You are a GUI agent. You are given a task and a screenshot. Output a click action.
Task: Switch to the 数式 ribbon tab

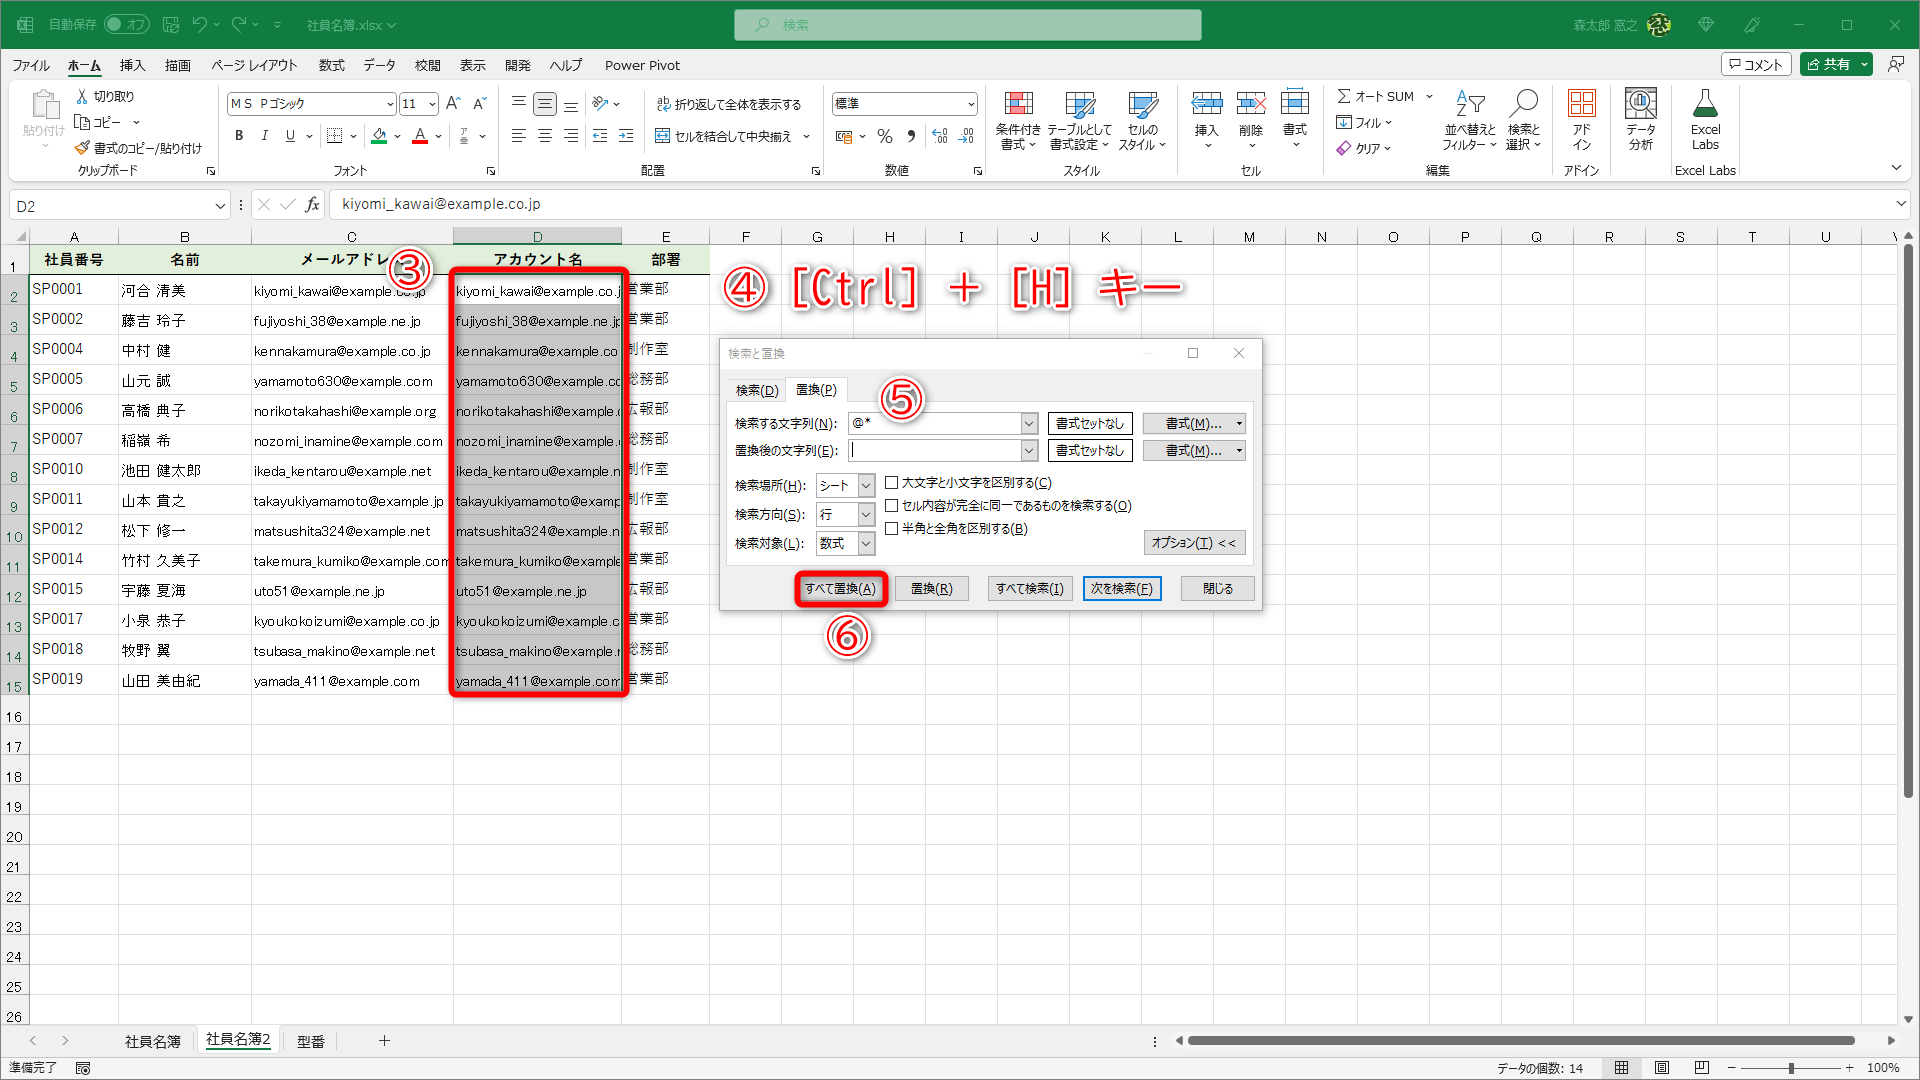[x=331, y=65]
